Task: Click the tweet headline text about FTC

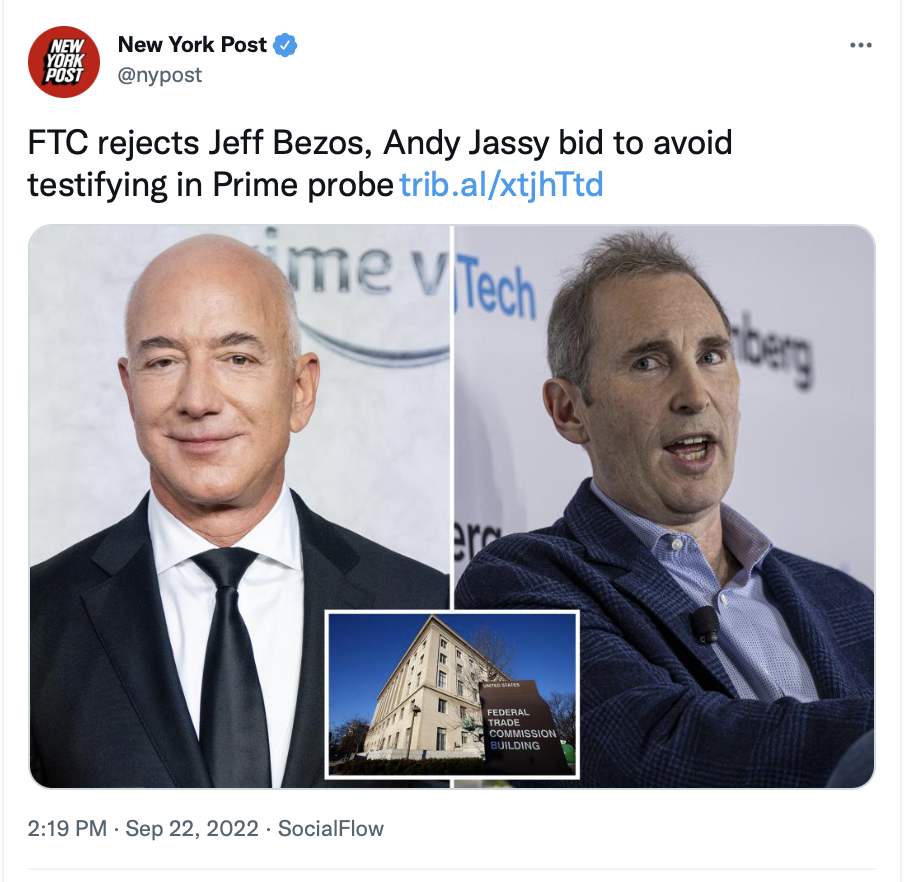Action: [x=380, y=164]
